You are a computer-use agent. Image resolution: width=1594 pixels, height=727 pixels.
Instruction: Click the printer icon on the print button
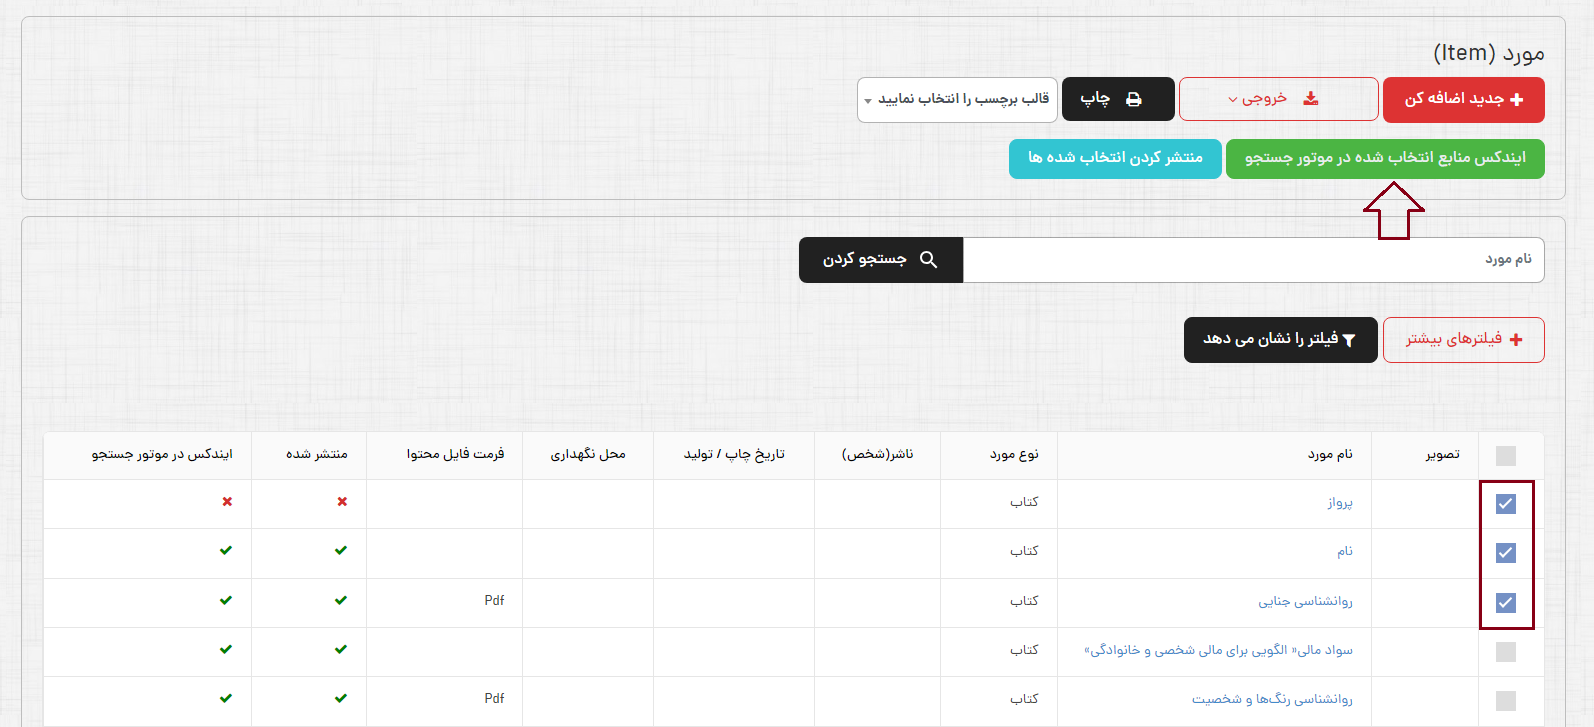click(1133, 99)
